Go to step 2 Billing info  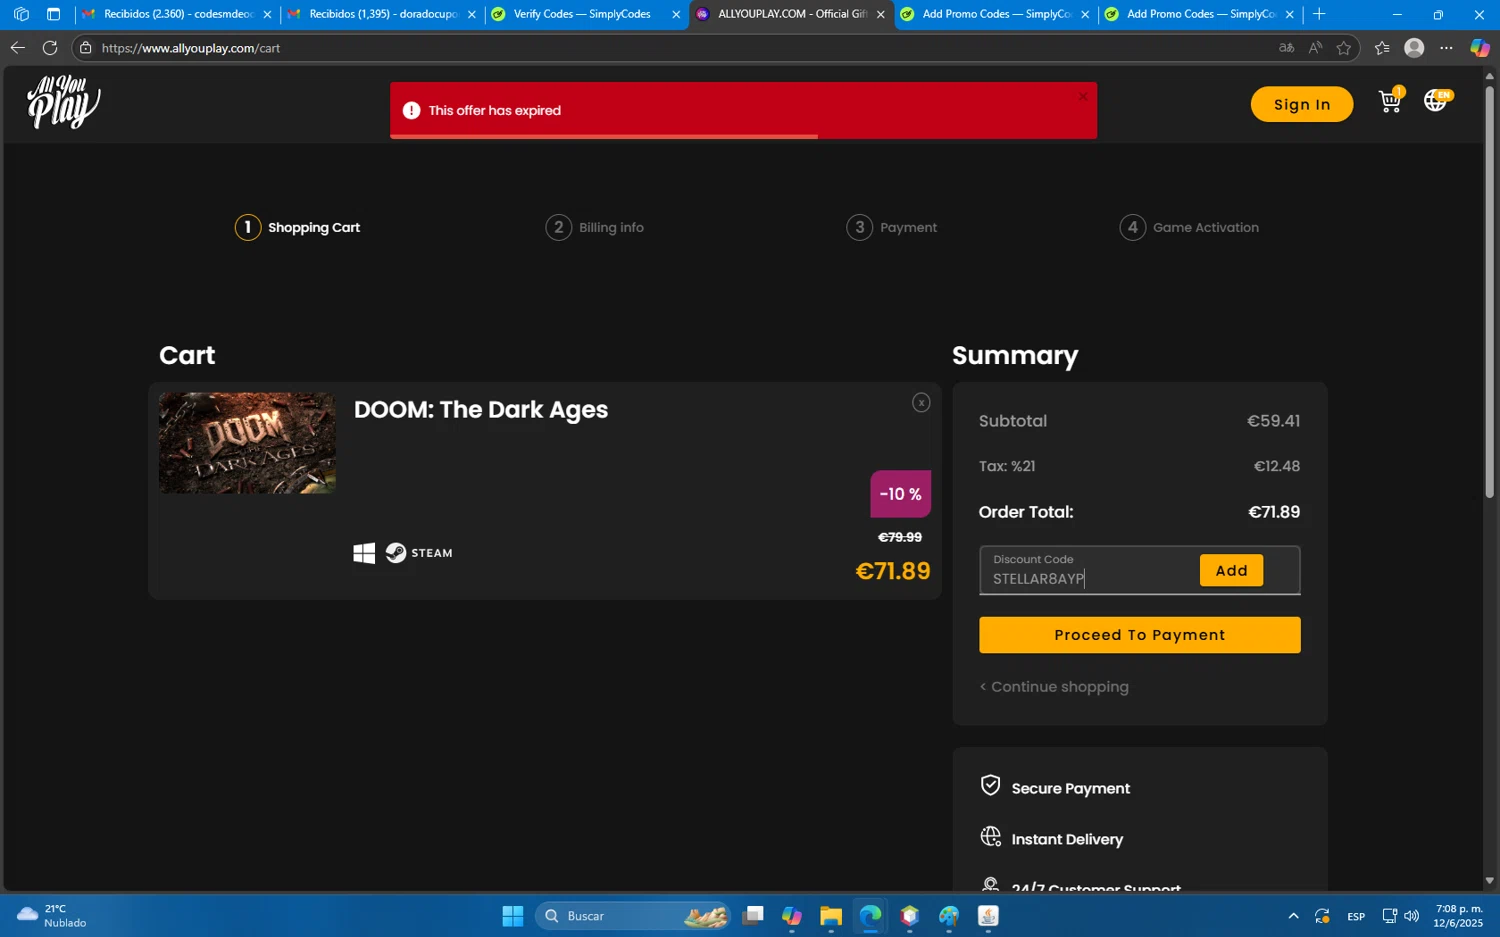coord(595,228)
